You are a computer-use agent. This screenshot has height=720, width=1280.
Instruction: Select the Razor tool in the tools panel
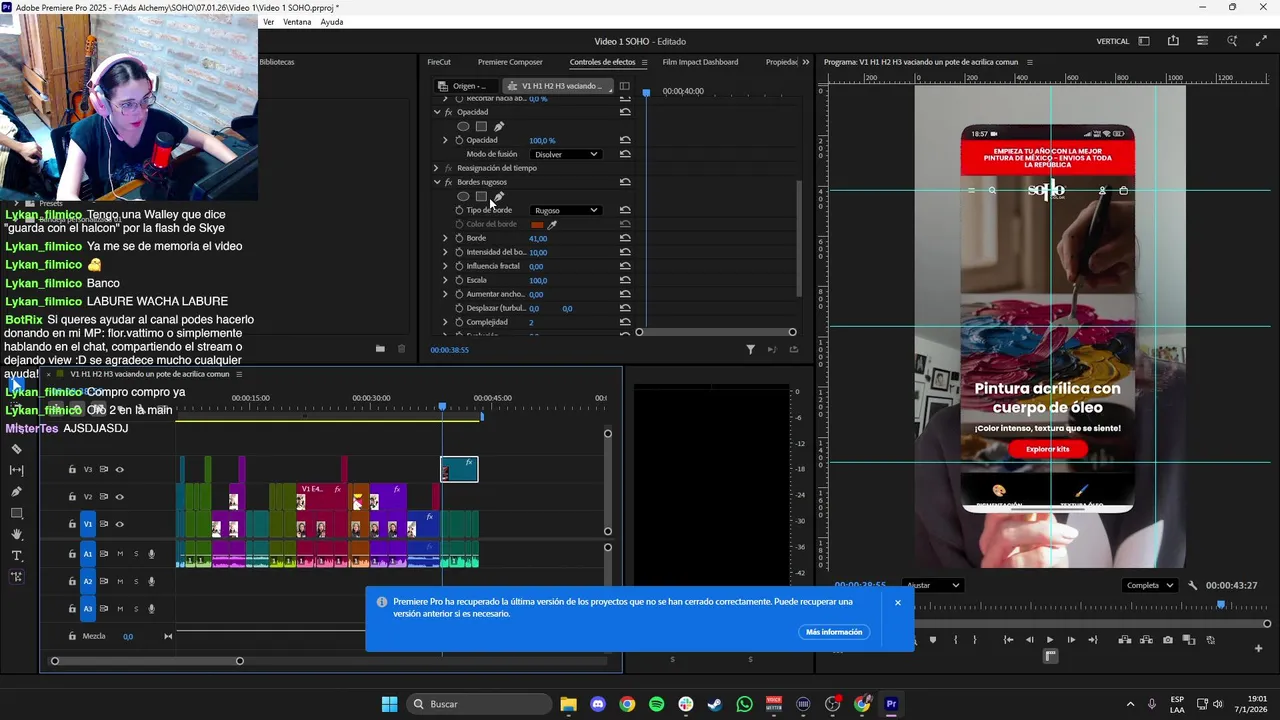pos(16,449)
